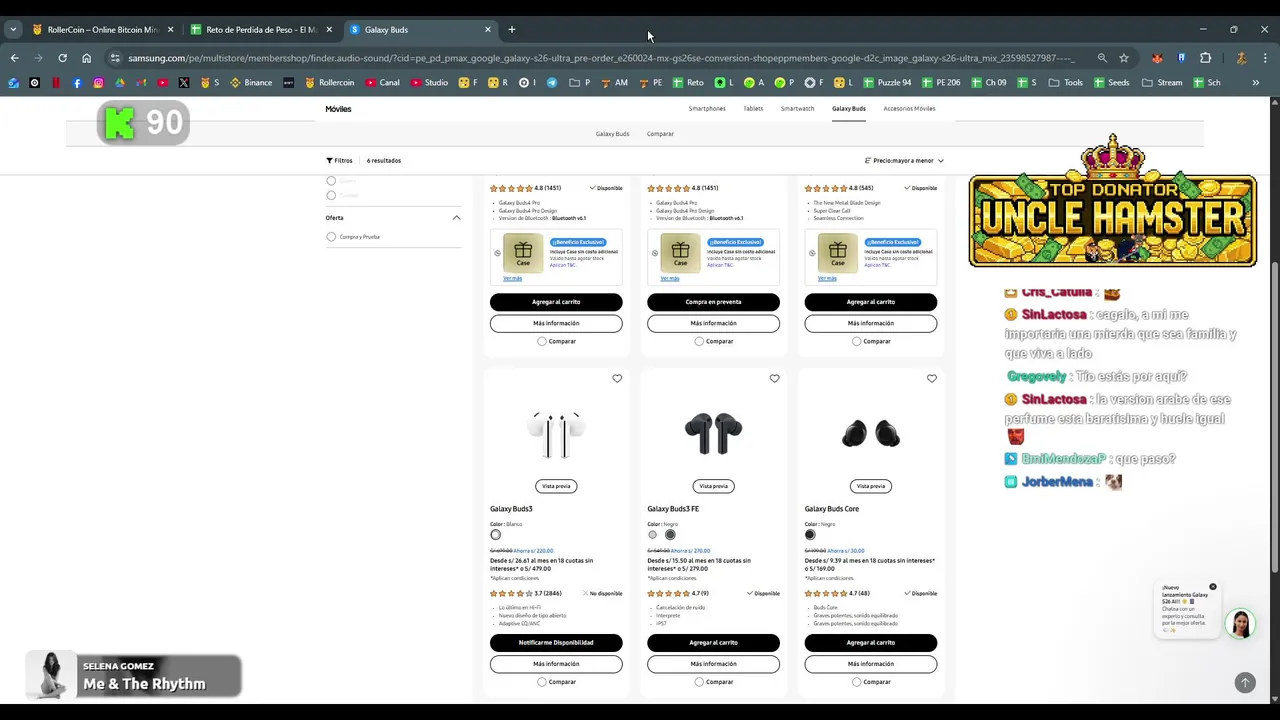Open Vista previa for Galaxy Buds3 FE
The width and height of the screenshot is (1280, 720).
[713, 486]
